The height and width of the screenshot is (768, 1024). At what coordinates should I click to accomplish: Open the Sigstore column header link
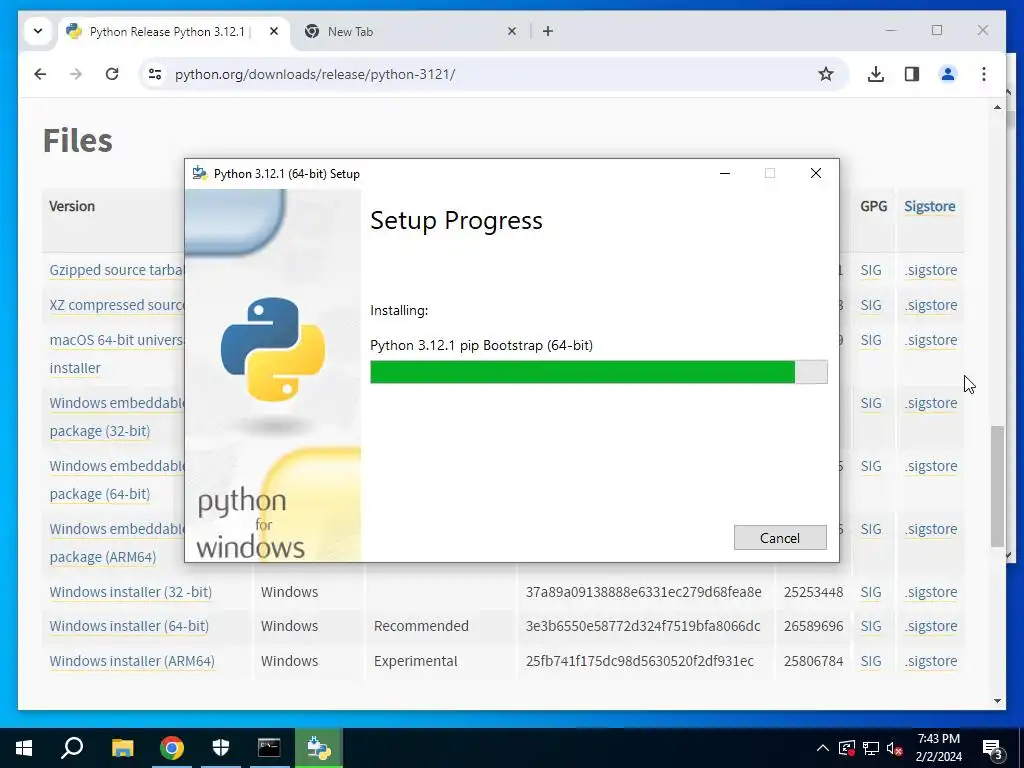(x=929, y=206)
